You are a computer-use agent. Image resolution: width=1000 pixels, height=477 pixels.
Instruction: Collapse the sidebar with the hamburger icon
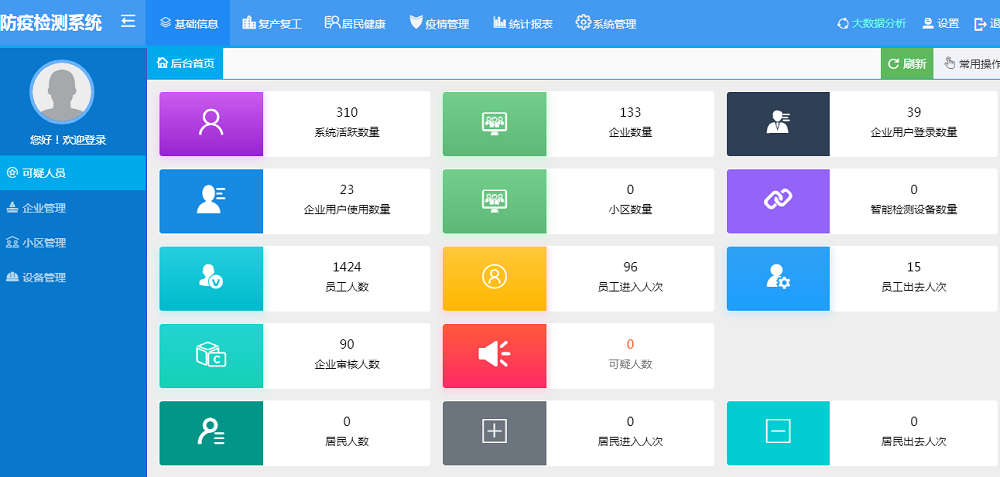click(128, 21)
